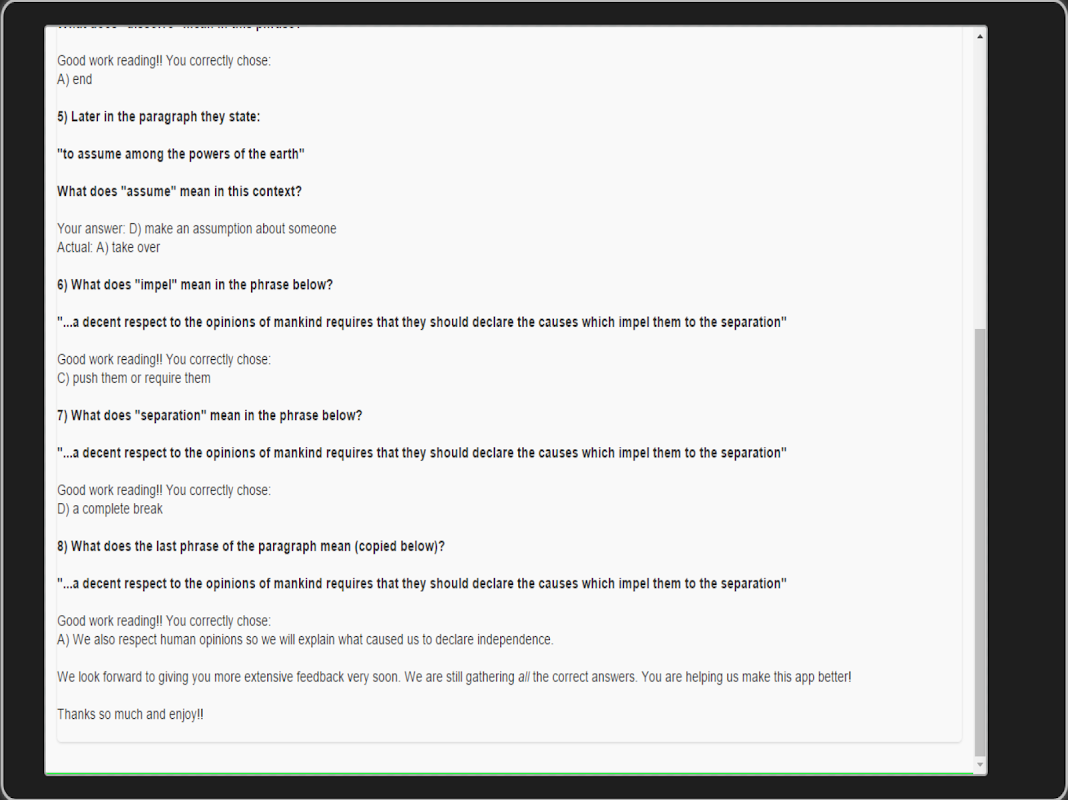The height and width of the screenshot is (800, 1068).
Task: Click 'Good work reading!!' under question 8
Action: pyautogui.click(x=109, y=621)
